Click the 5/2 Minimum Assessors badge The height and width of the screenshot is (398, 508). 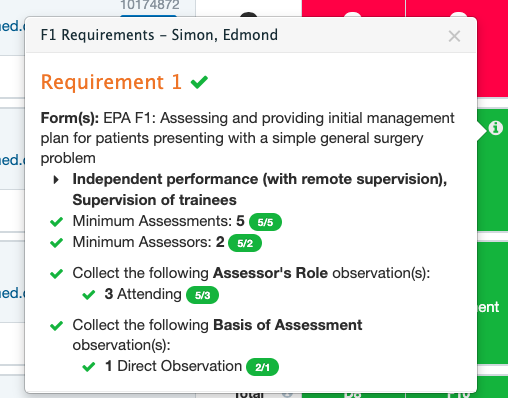click(x=245, y=243)
